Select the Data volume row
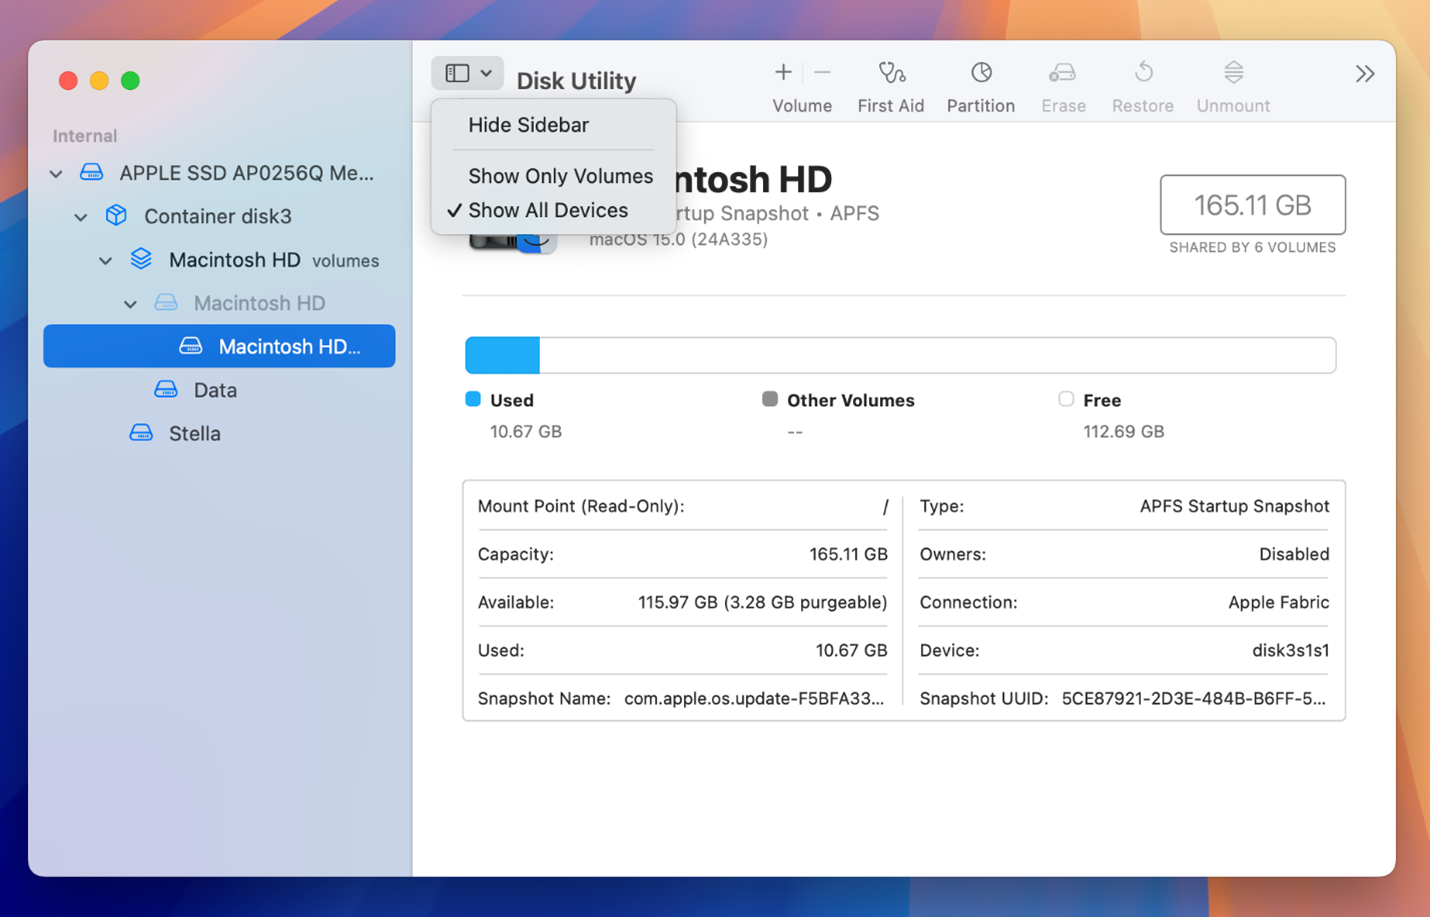The height and width of the screenshot is (917, 1430). click(219, 390)
